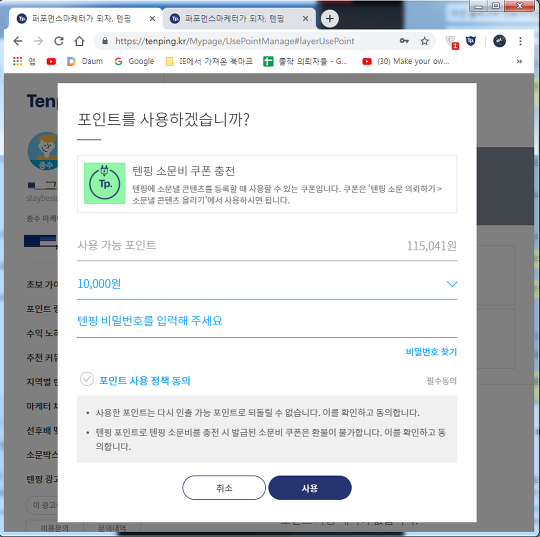Open the Google bookmark
Viewport: 540px width, 537px height.
click(134, 61)
